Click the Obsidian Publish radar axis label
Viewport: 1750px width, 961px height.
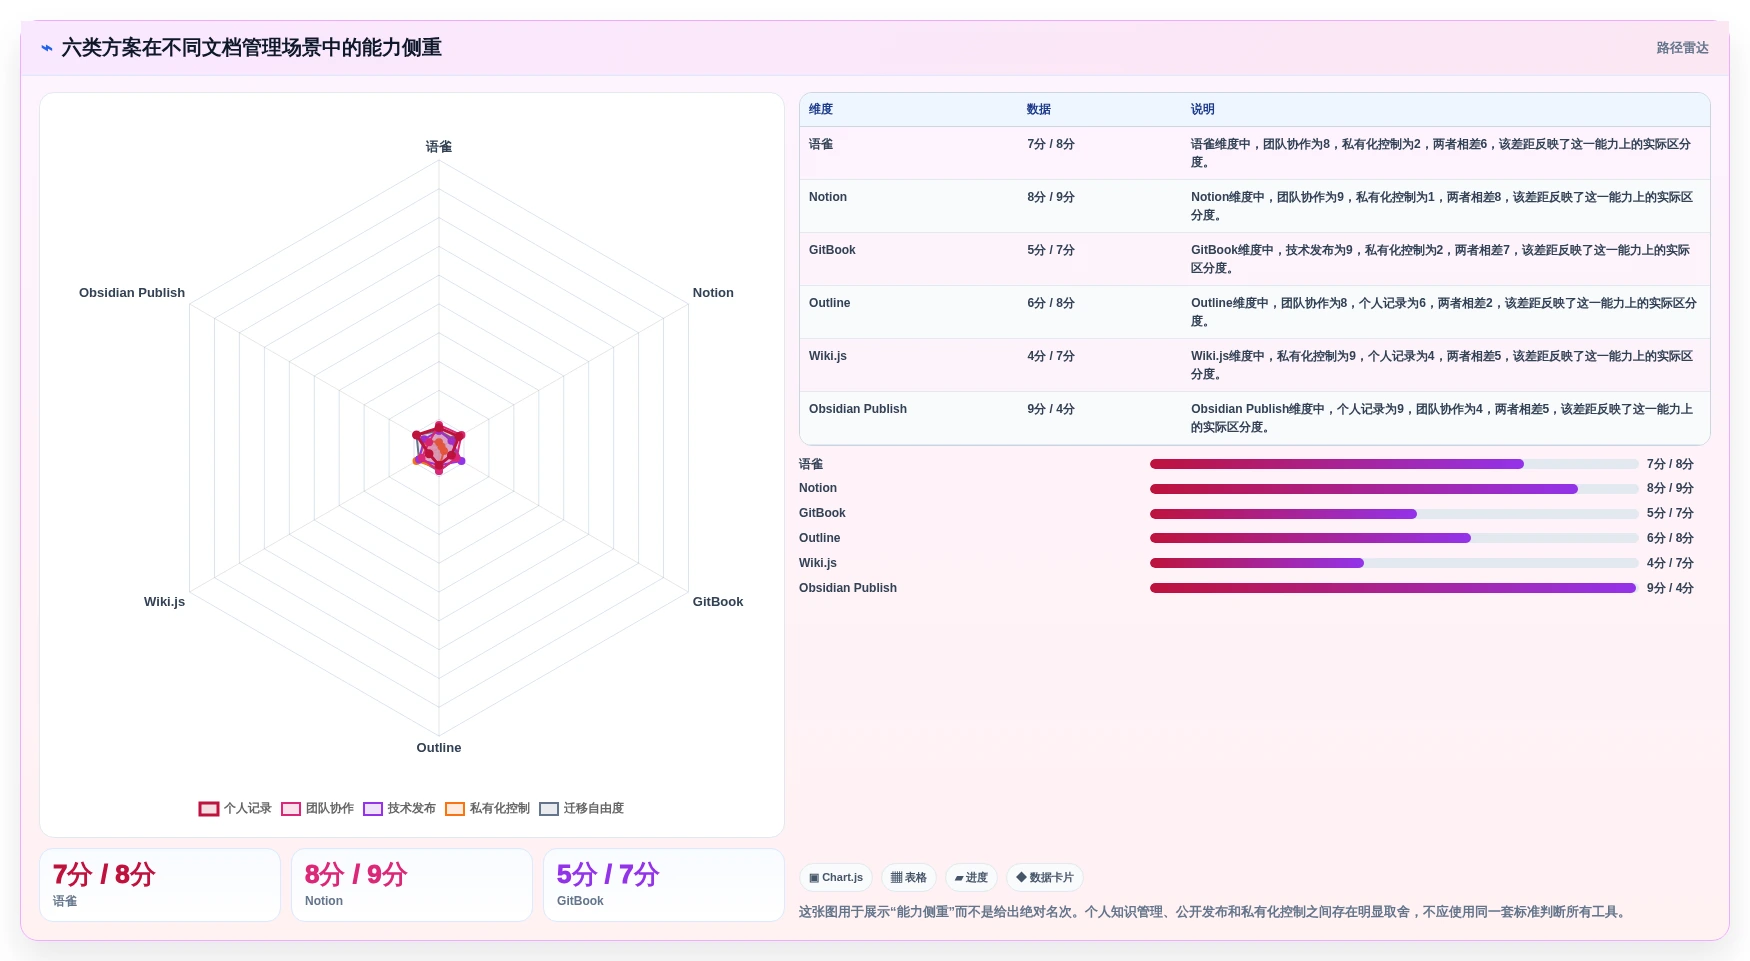[x=132, y=293]
